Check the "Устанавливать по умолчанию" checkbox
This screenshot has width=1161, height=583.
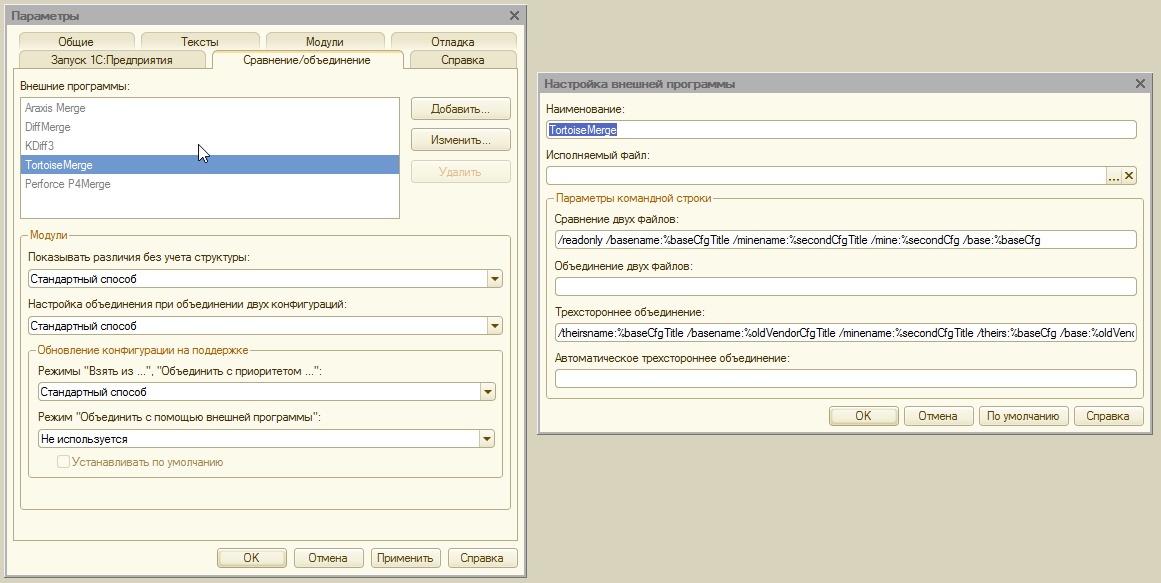tap(63, 461)
